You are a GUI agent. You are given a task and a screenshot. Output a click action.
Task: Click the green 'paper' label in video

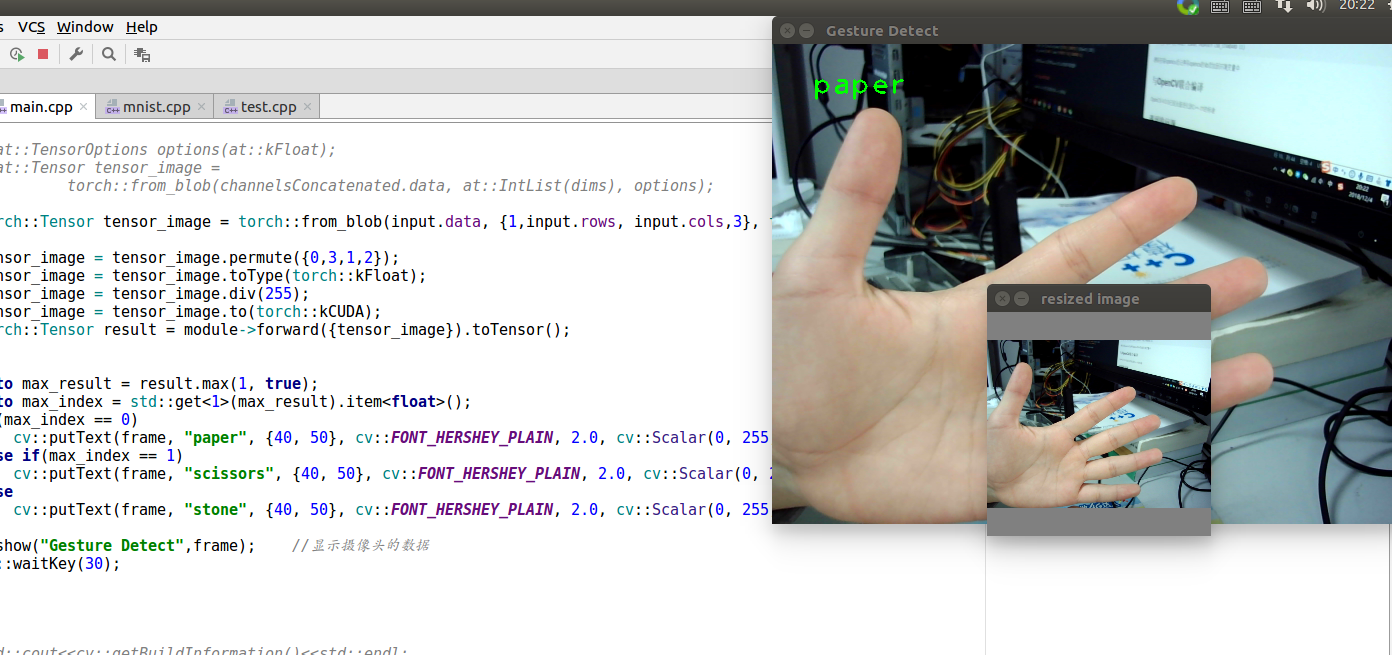[859, 86]
